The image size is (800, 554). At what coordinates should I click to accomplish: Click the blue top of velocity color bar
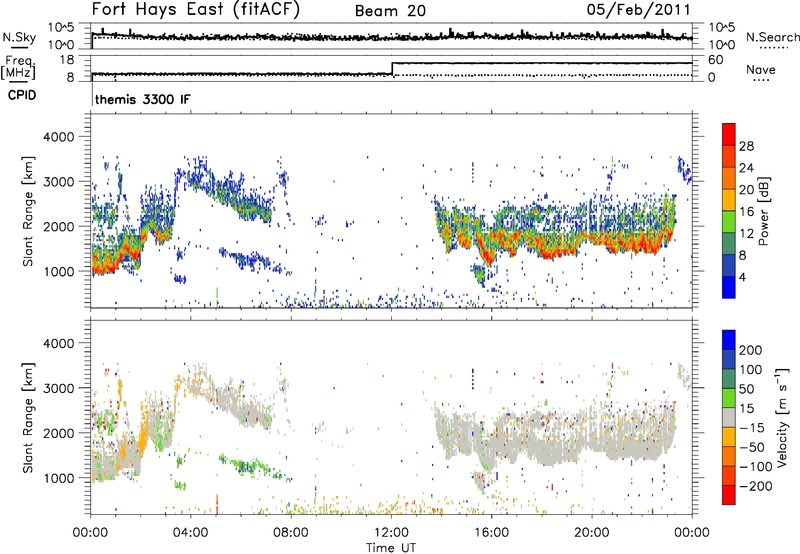click(729, 340)
